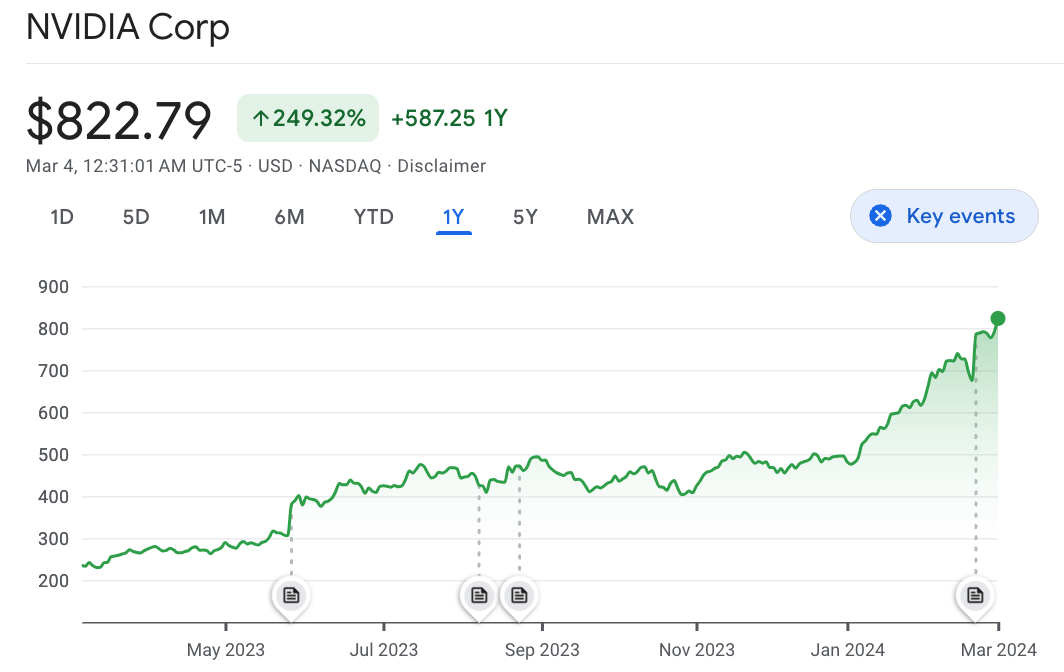
Task: Click the April 2023 earnings event marker
Action: point(290,595)
